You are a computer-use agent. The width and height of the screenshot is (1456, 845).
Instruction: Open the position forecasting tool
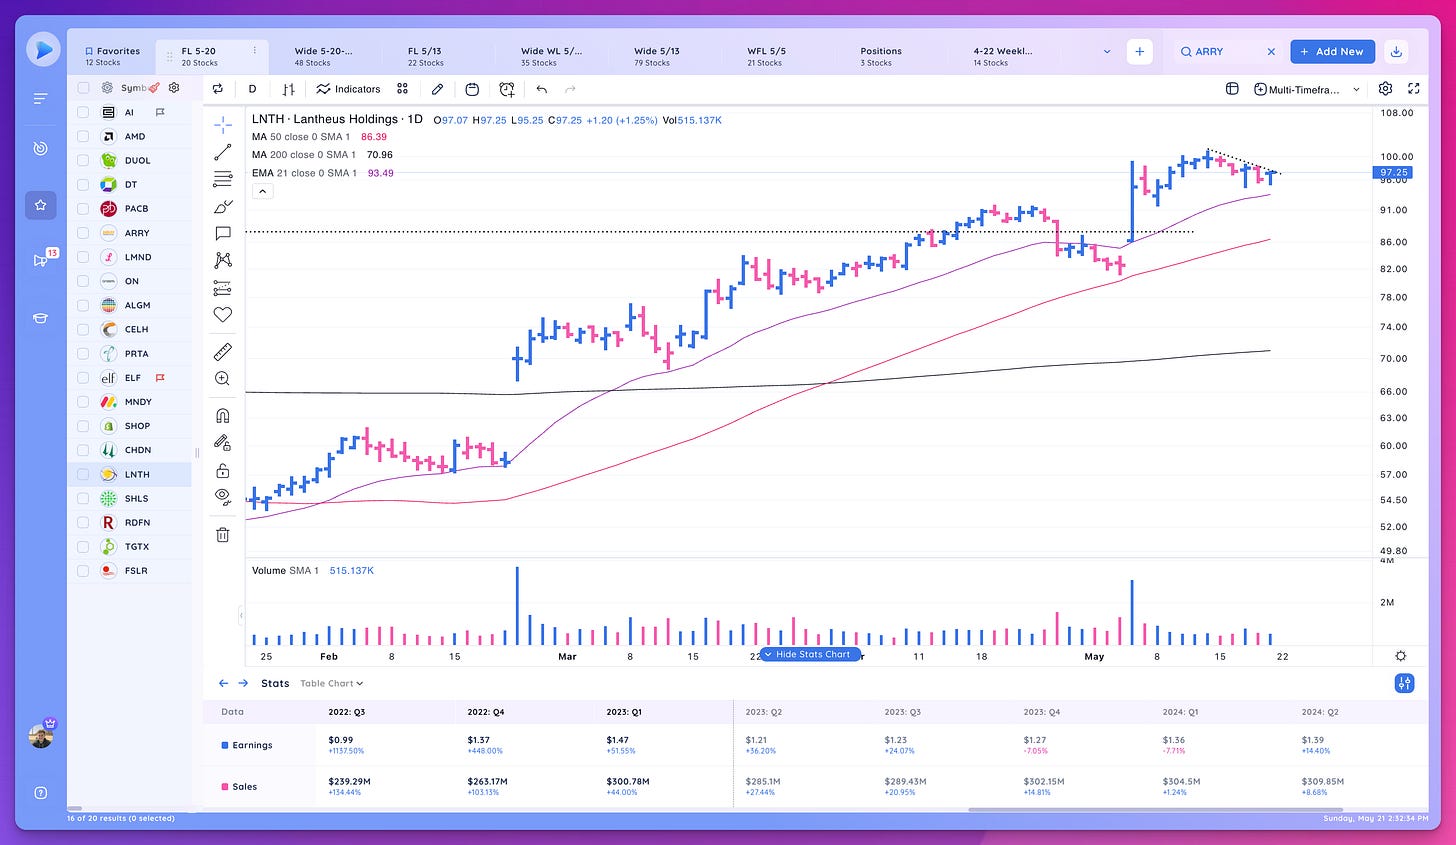(223, 288)
